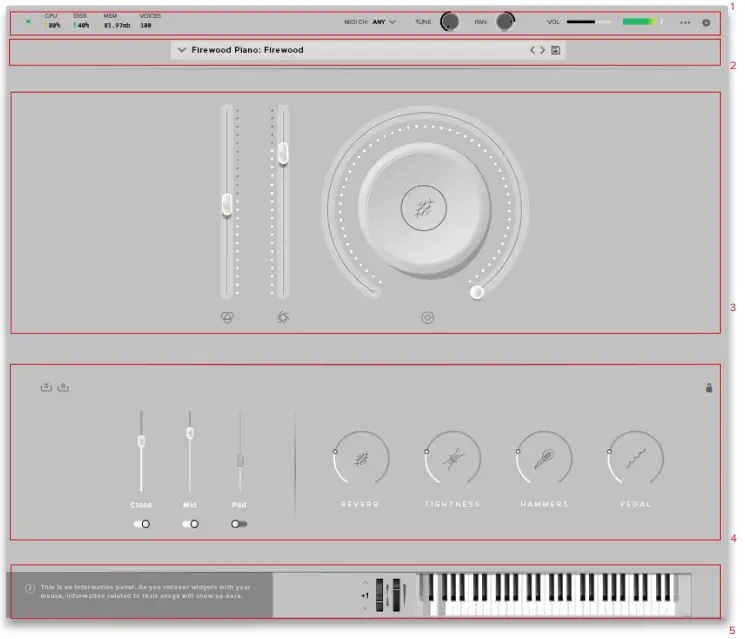
Task: Open the plugin settings gear
Action: 706,22
